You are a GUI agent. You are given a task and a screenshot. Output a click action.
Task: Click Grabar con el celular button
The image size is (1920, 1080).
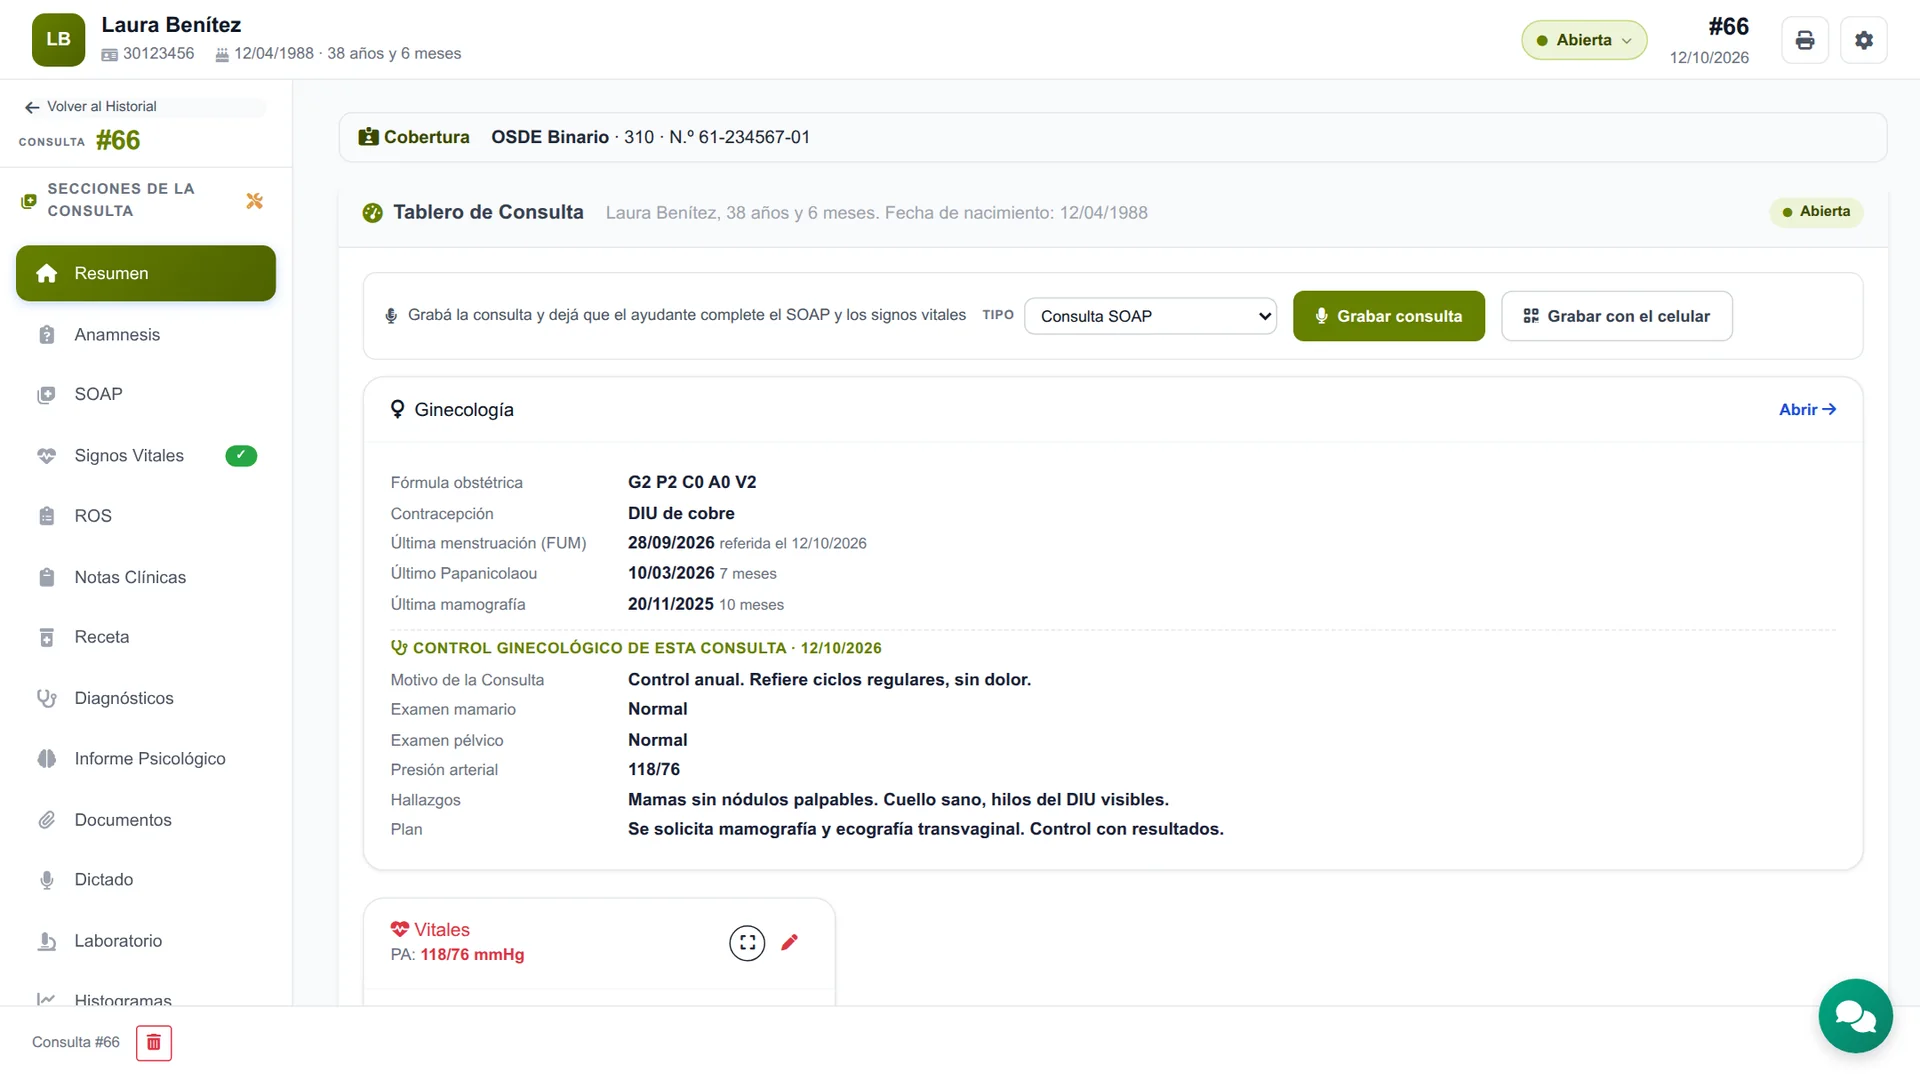point(1616,316)
